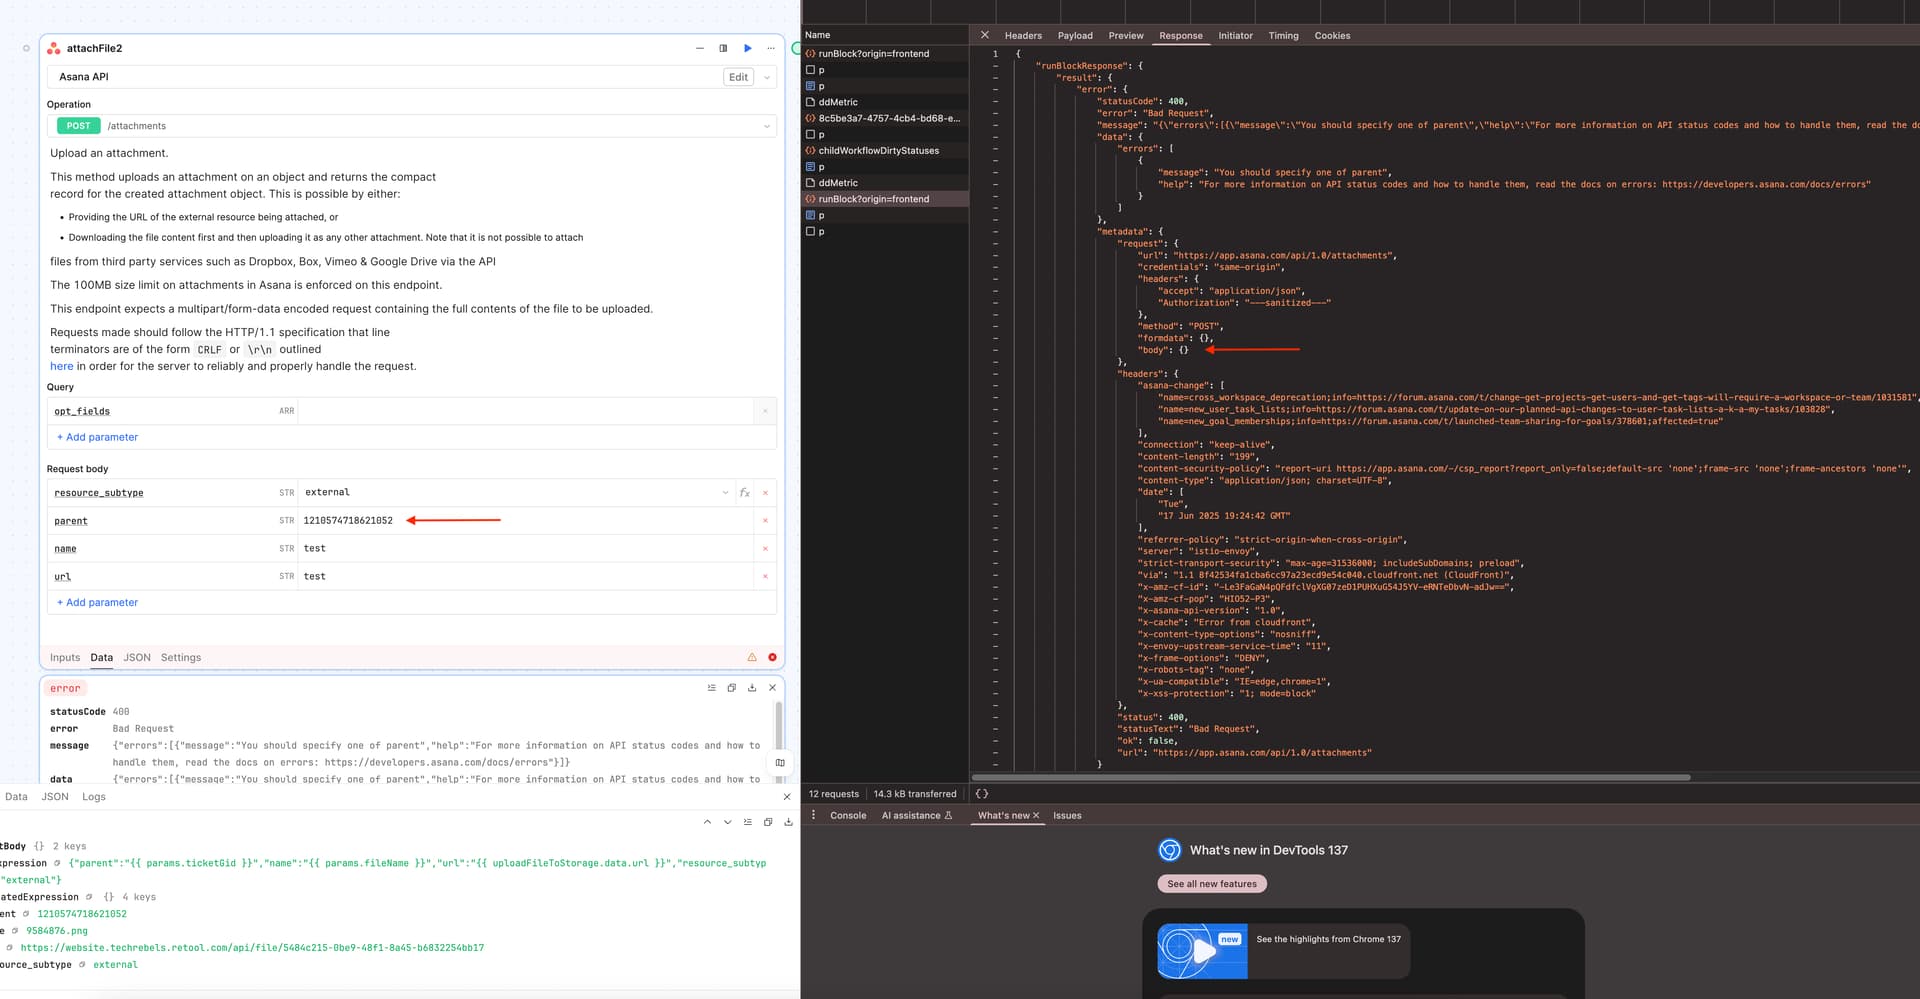Add a parameter under Query
The height and width of the screenshot is (999, 1920).
pos(97,437)
